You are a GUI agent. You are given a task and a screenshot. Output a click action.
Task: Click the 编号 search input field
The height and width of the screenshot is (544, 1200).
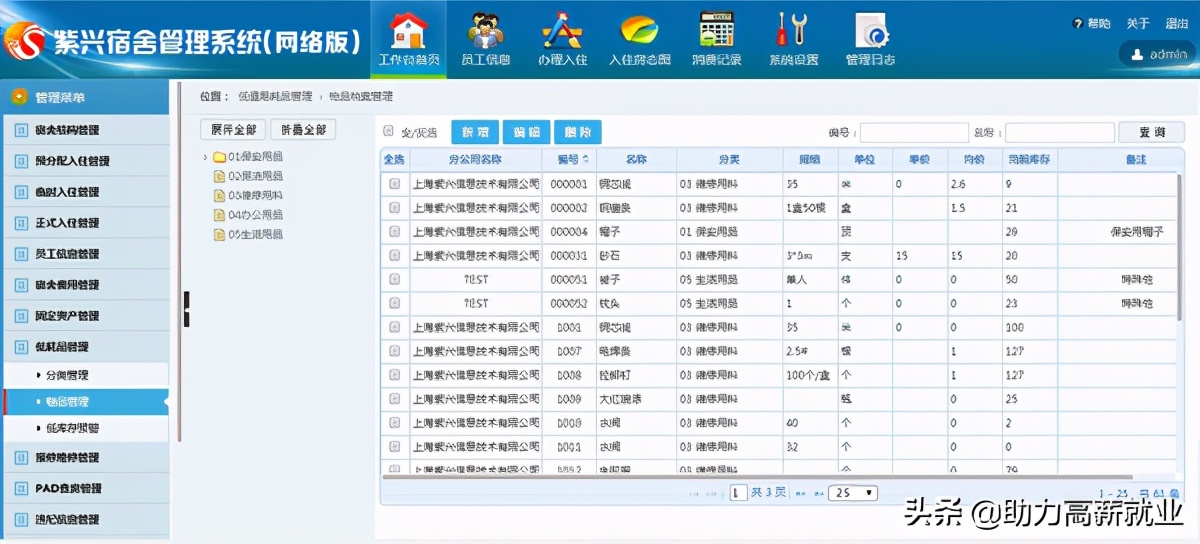click(914, 132)
